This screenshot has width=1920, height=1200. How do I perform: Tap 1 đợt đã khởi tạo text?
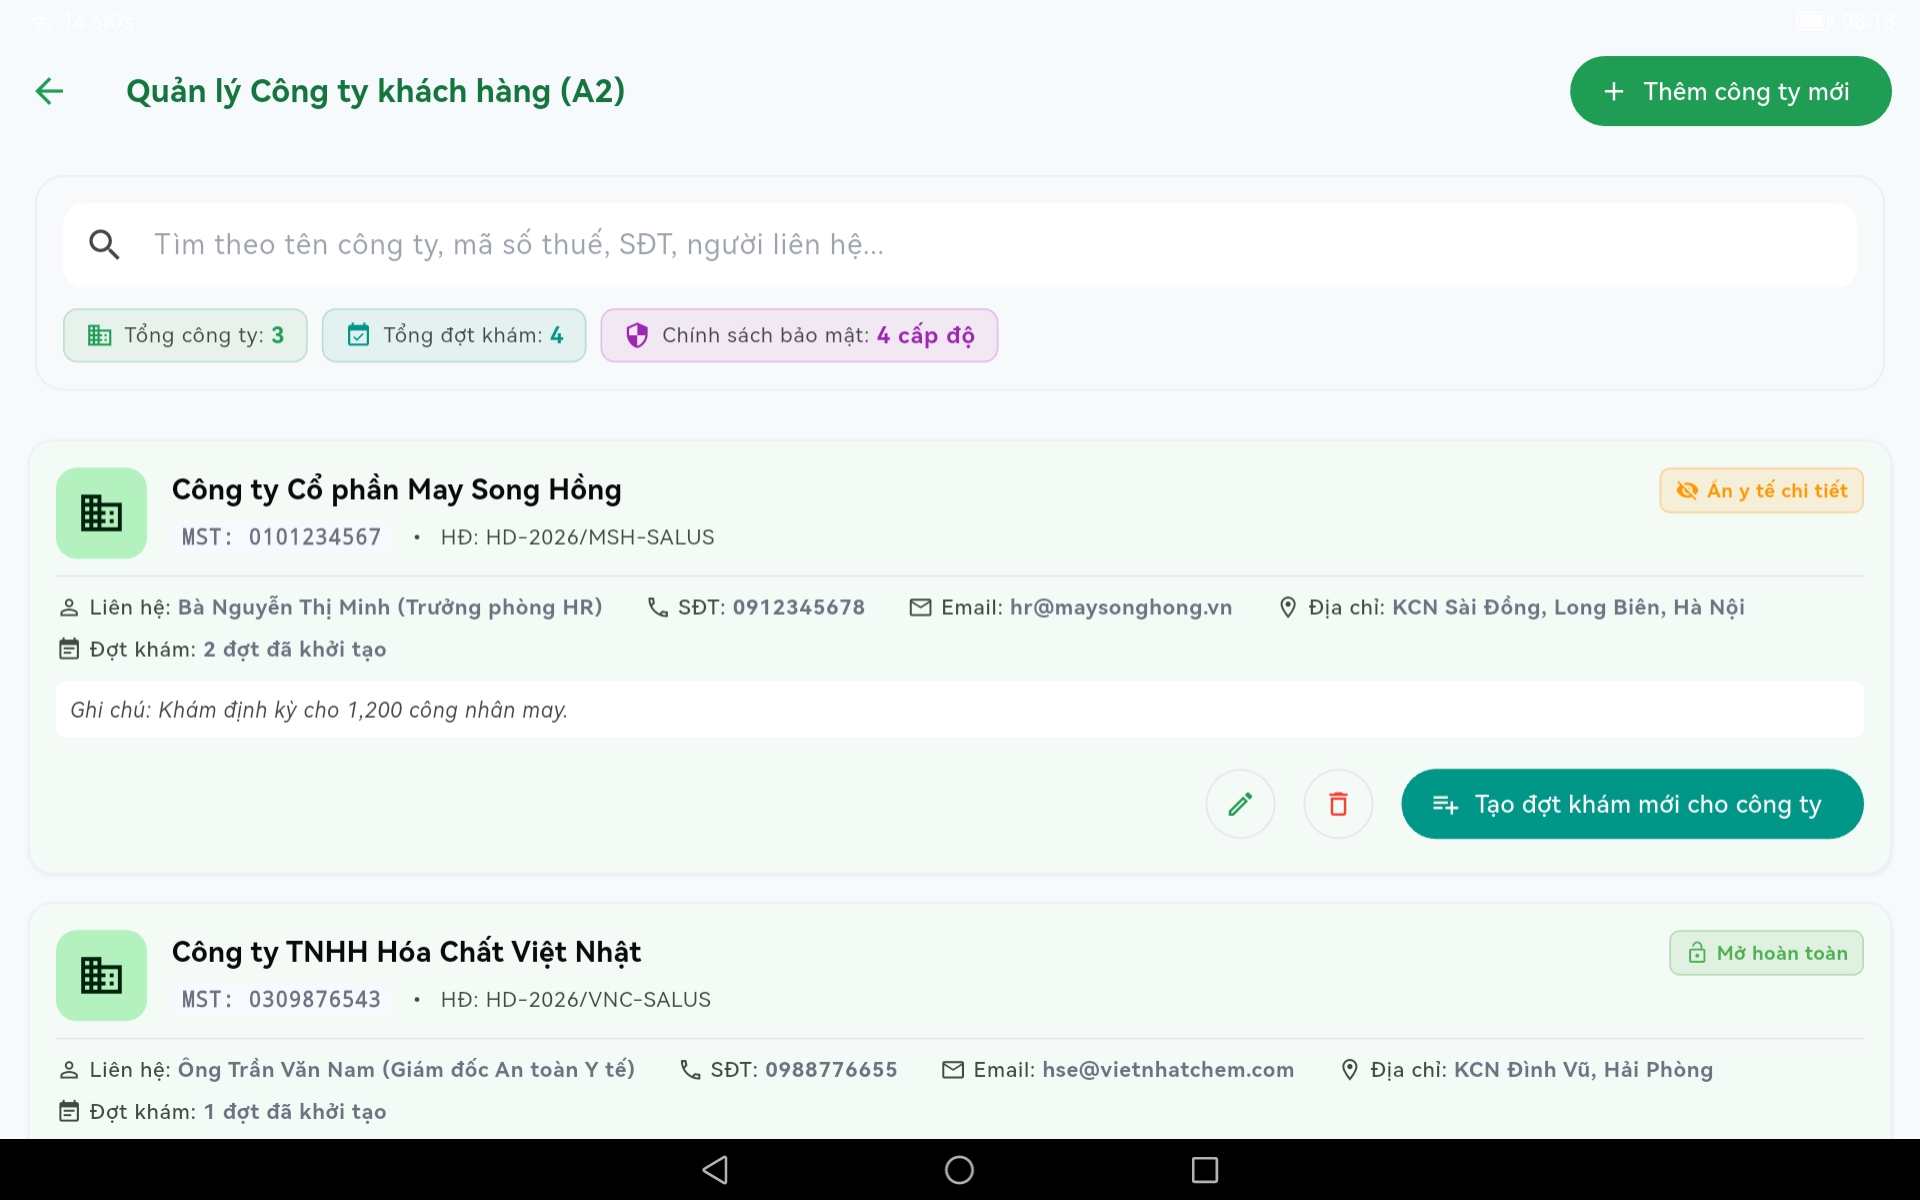[295, 1111]
